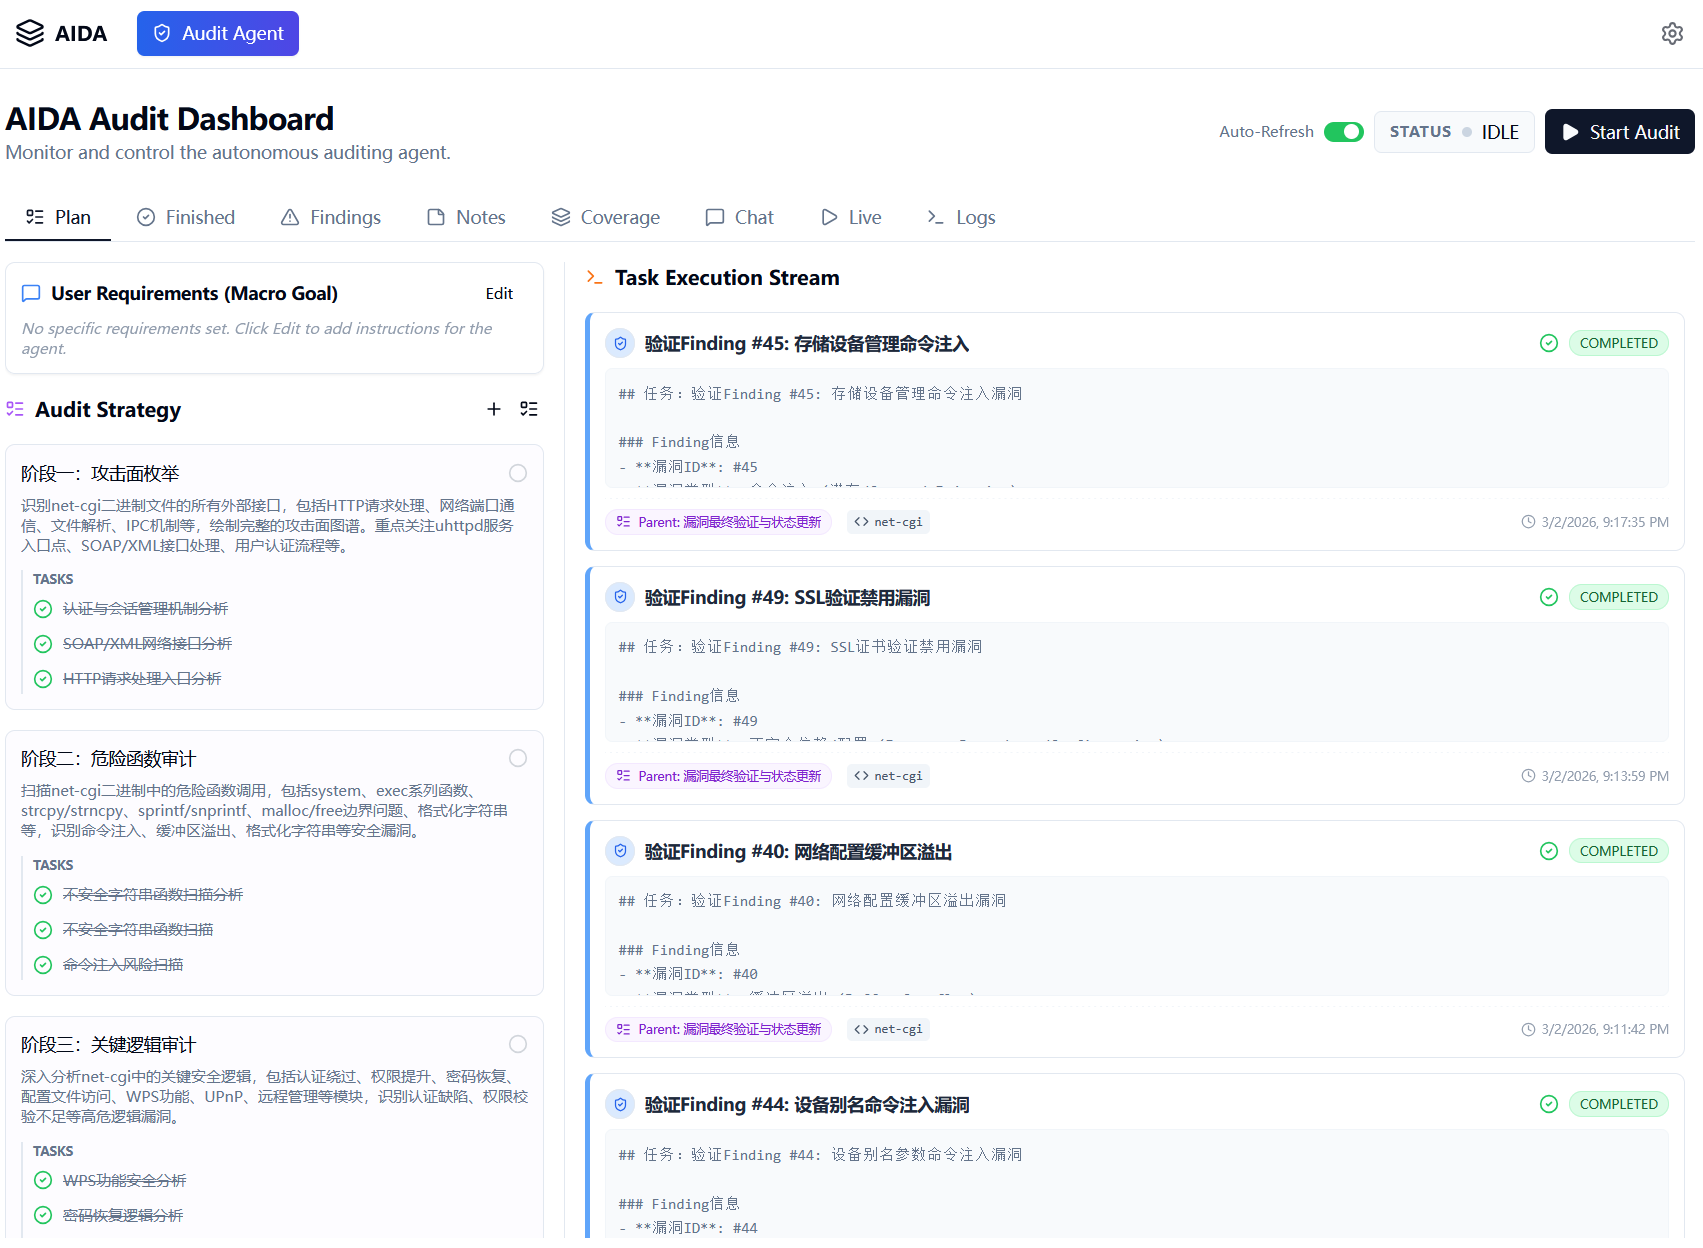Click the shield icon on Finding #45 card

[620, 343]
